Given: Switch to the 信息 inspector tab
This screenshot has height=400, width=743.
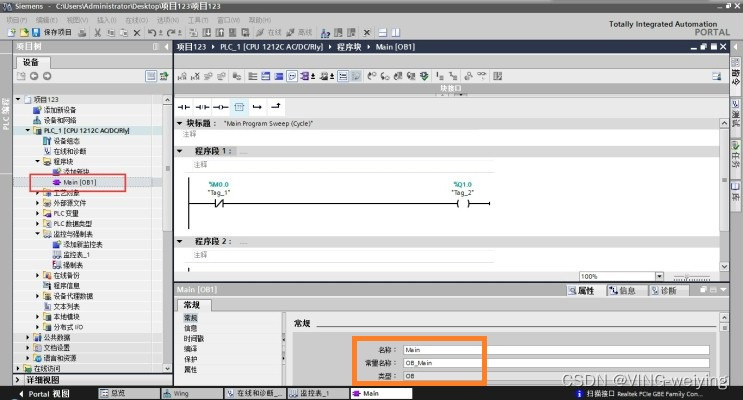Looking at the screenshot, I should tap(622, 291).
